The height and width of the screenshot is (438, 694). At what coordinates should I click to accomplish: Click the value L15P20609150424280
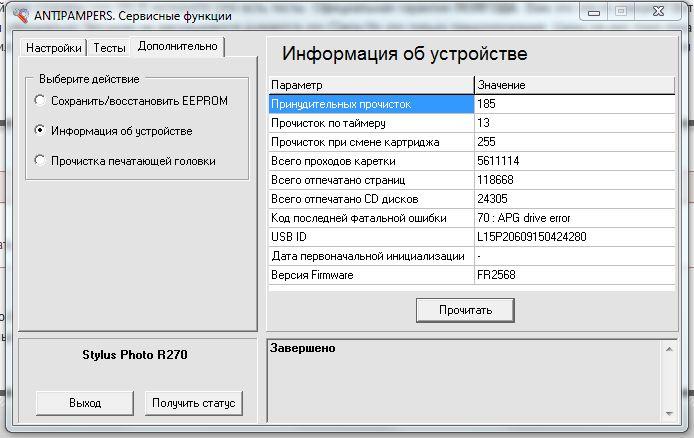532,237
